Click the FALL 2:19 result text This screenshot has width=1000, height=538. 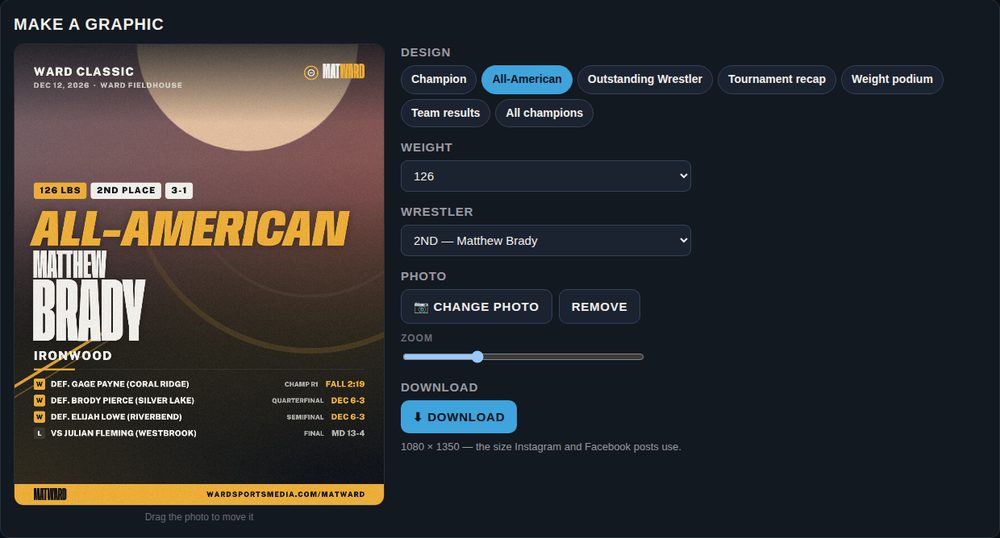point(345,384)
